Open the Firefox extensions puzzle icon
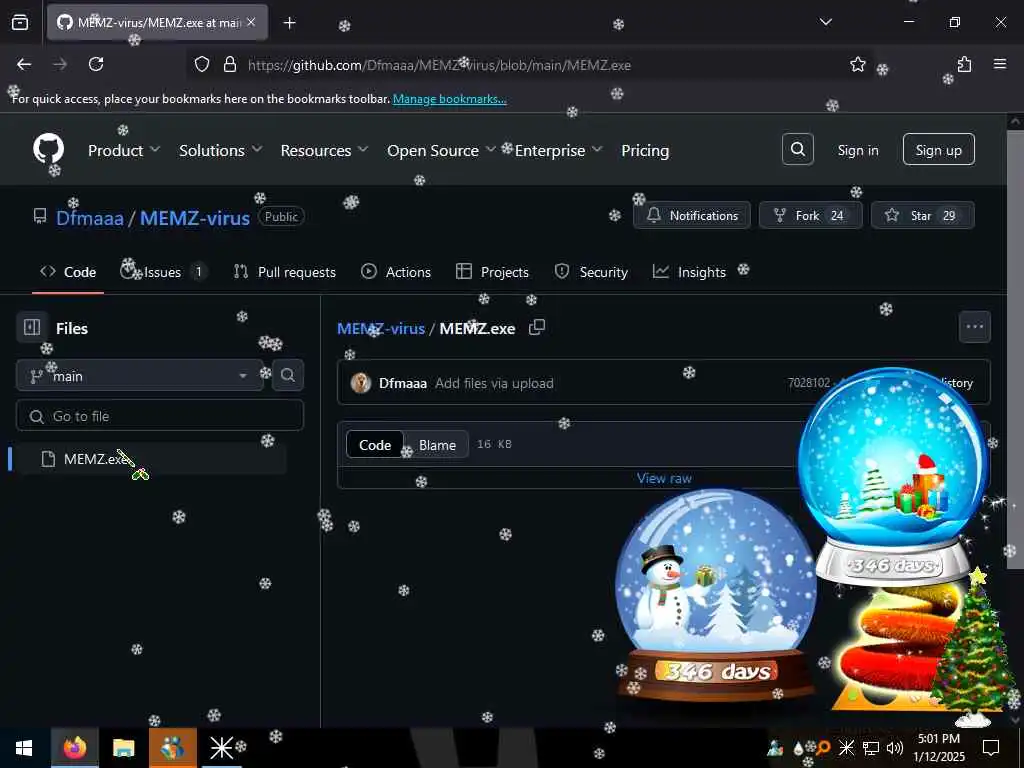 [x=964, y=64]
